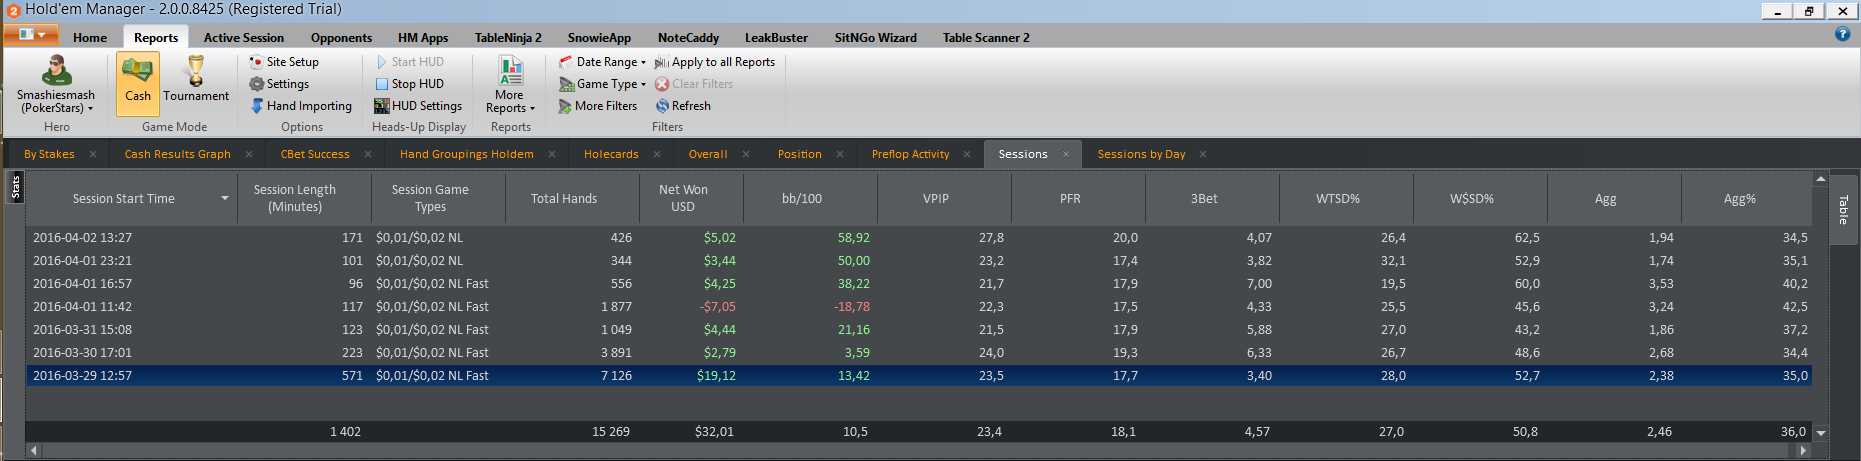Switch to the By Stakes report tab
Viewport: 1861px width, 461px height.
pyautogui.click(x=49, y=154)
